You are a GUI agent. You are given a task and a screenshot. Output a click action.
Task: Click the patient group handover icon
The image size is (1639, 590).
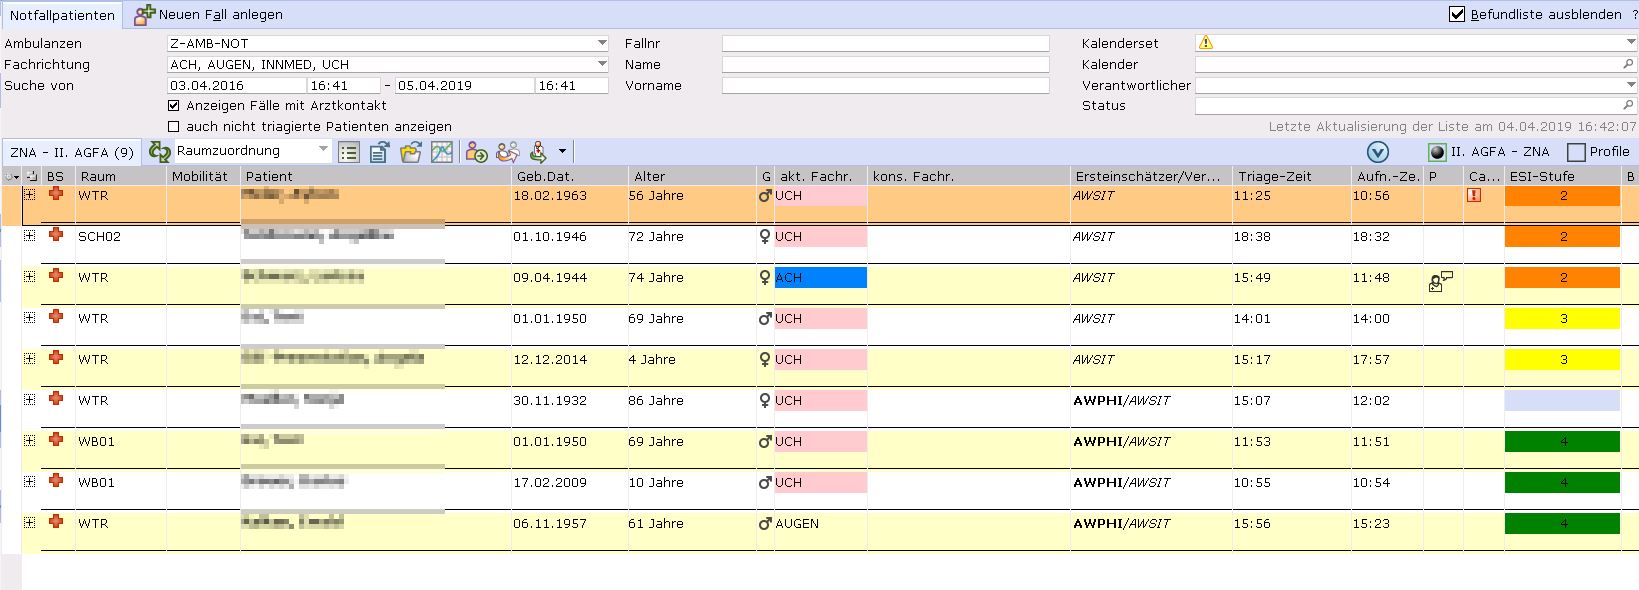click(508, 152)
